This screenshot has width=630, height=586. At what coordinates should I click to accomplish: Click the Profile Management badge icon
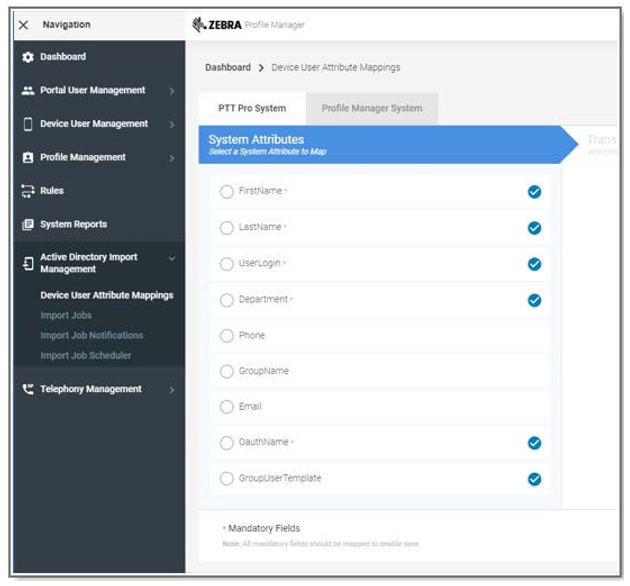[x=28, y=158]
